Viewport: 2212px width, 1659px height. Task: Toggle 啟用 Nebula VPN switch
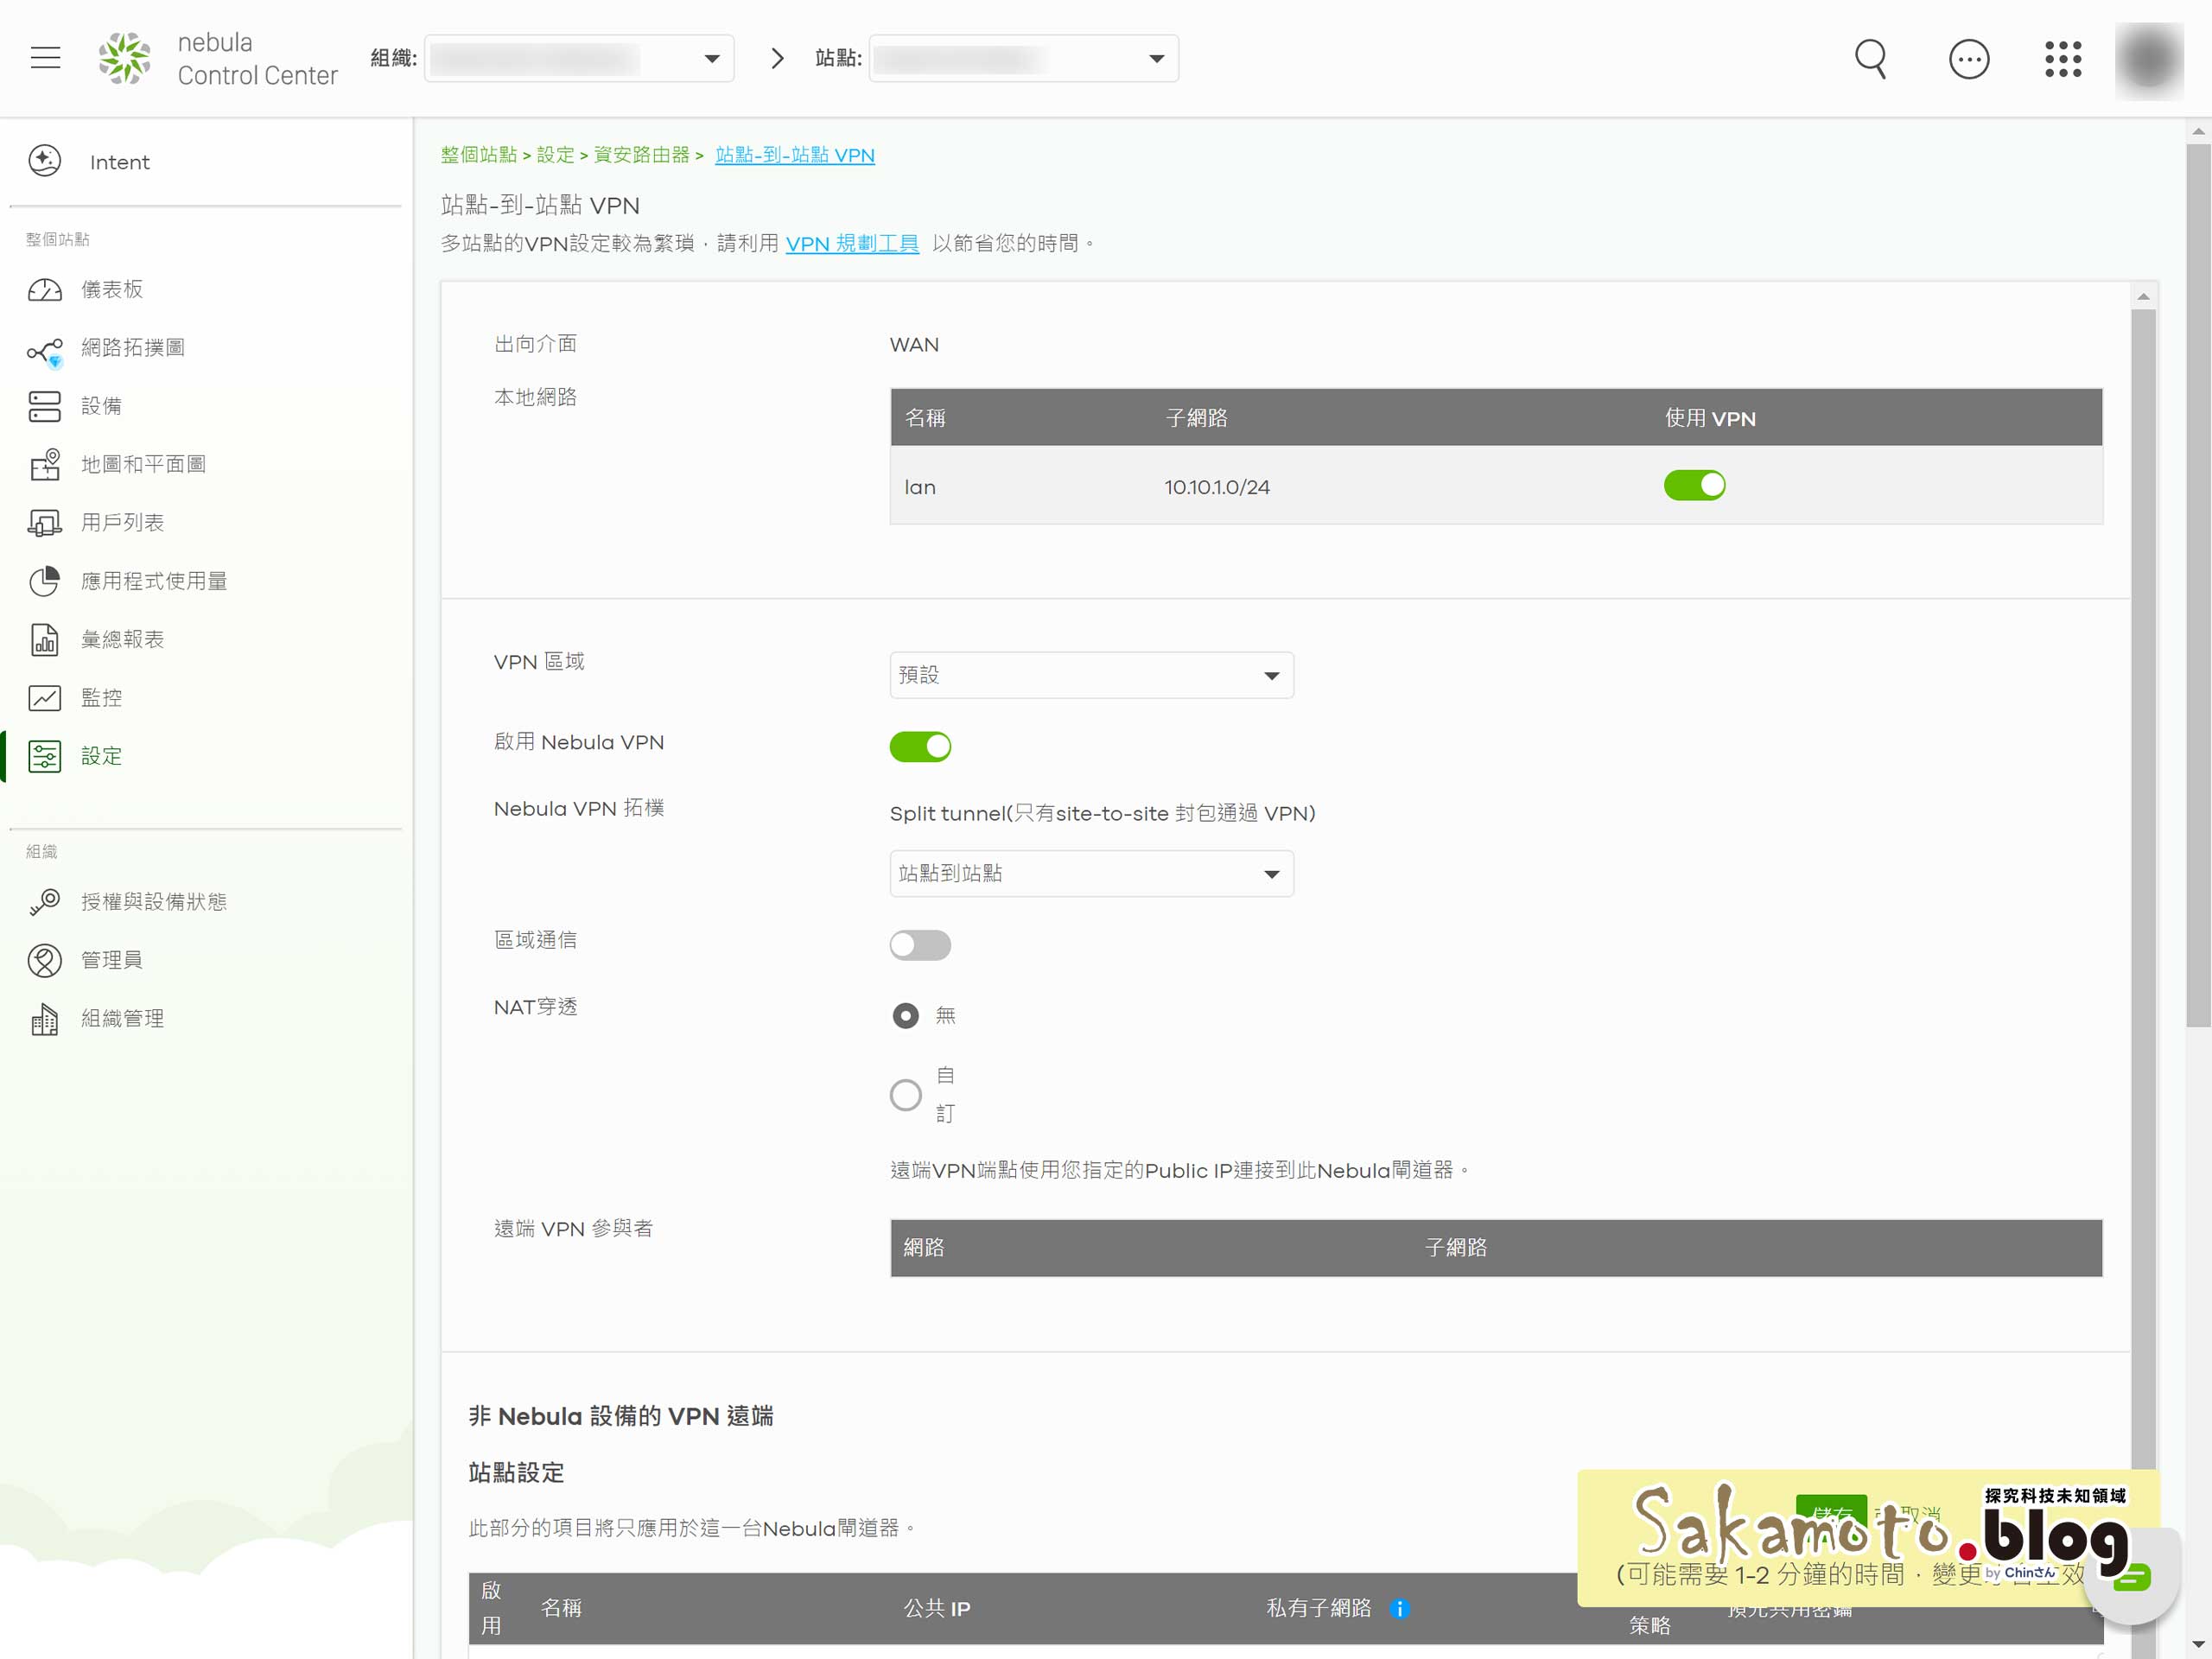pyautogui.click(x=920, y=747)
